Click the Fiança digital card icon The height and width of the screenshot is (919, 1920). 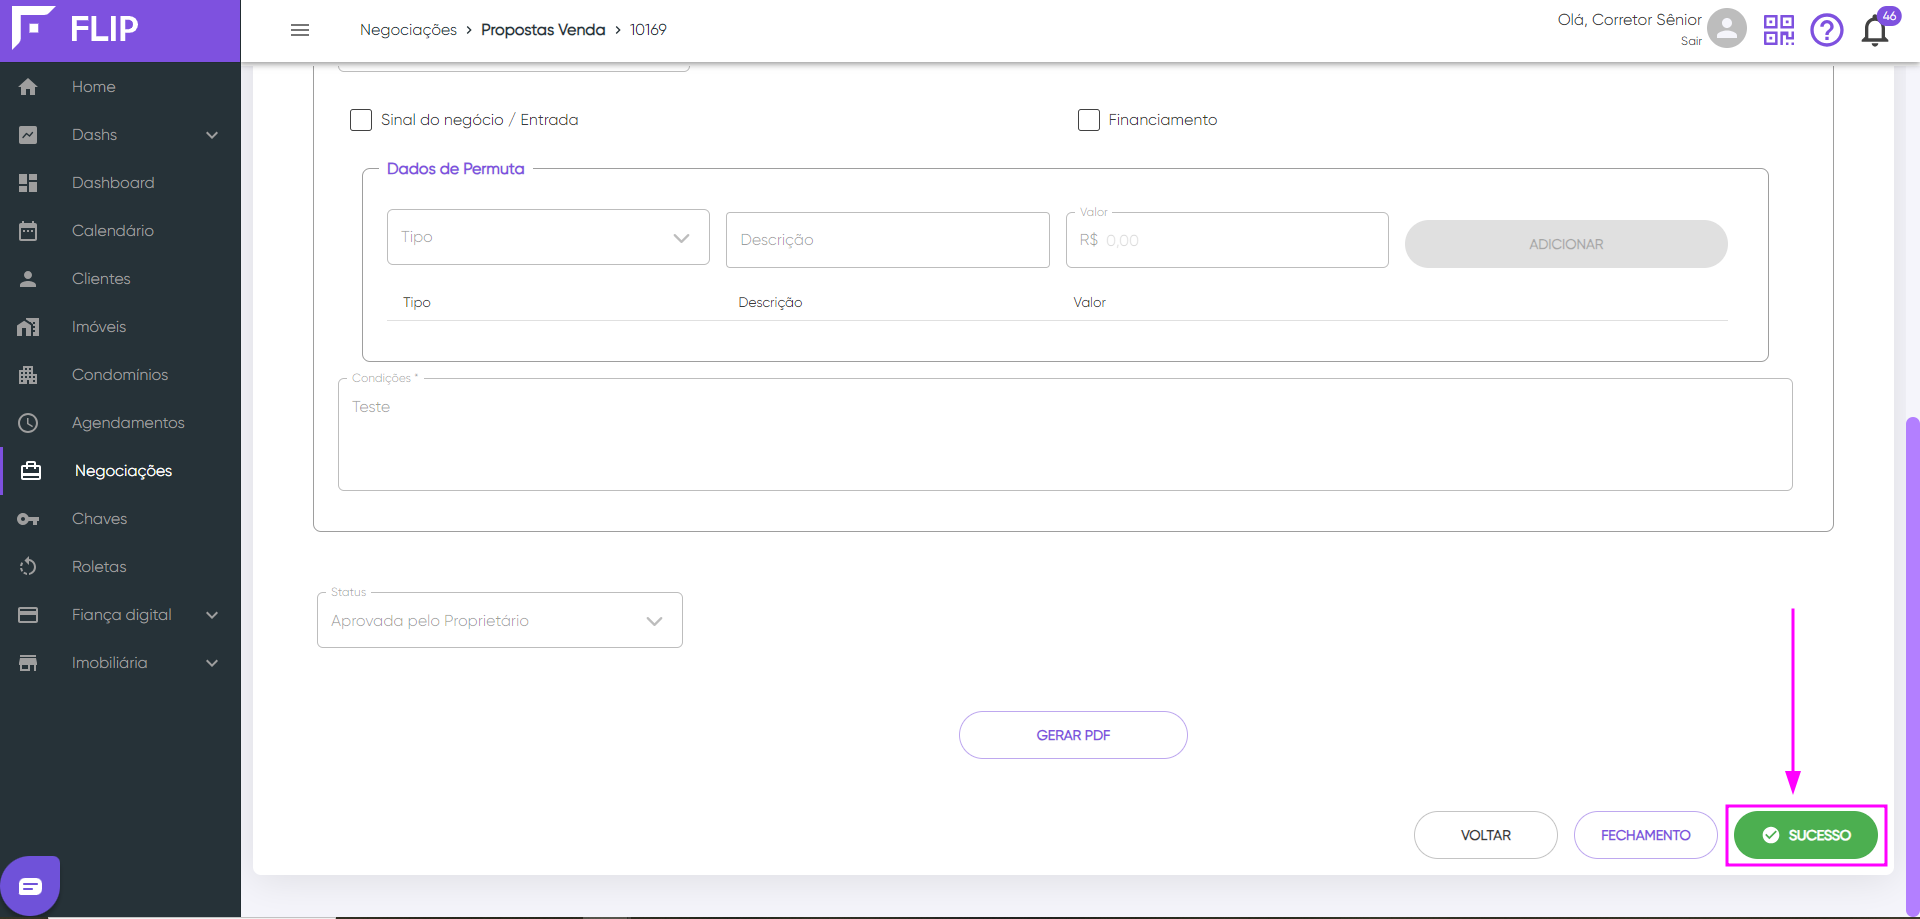(x=28, y=615)
